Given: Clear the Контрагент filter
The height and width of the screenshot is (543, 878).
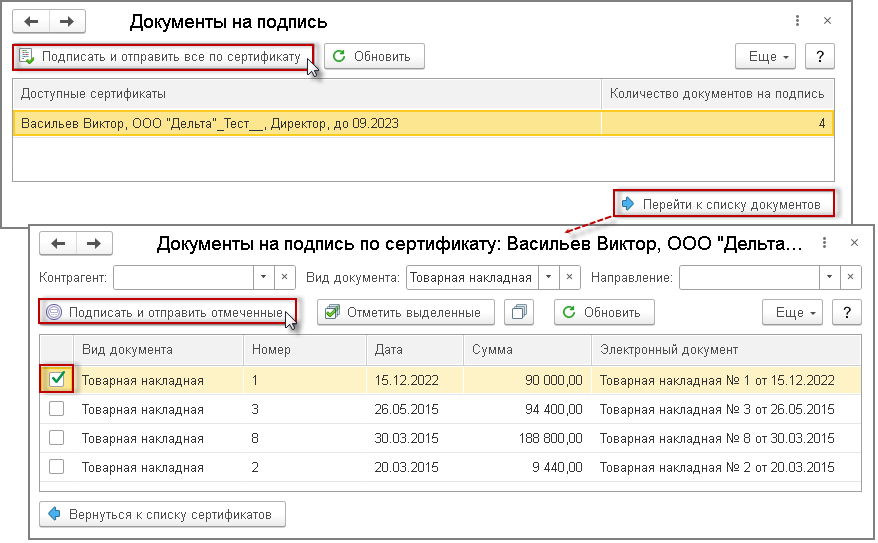Looking at the screenshot, I should [284, 278].
